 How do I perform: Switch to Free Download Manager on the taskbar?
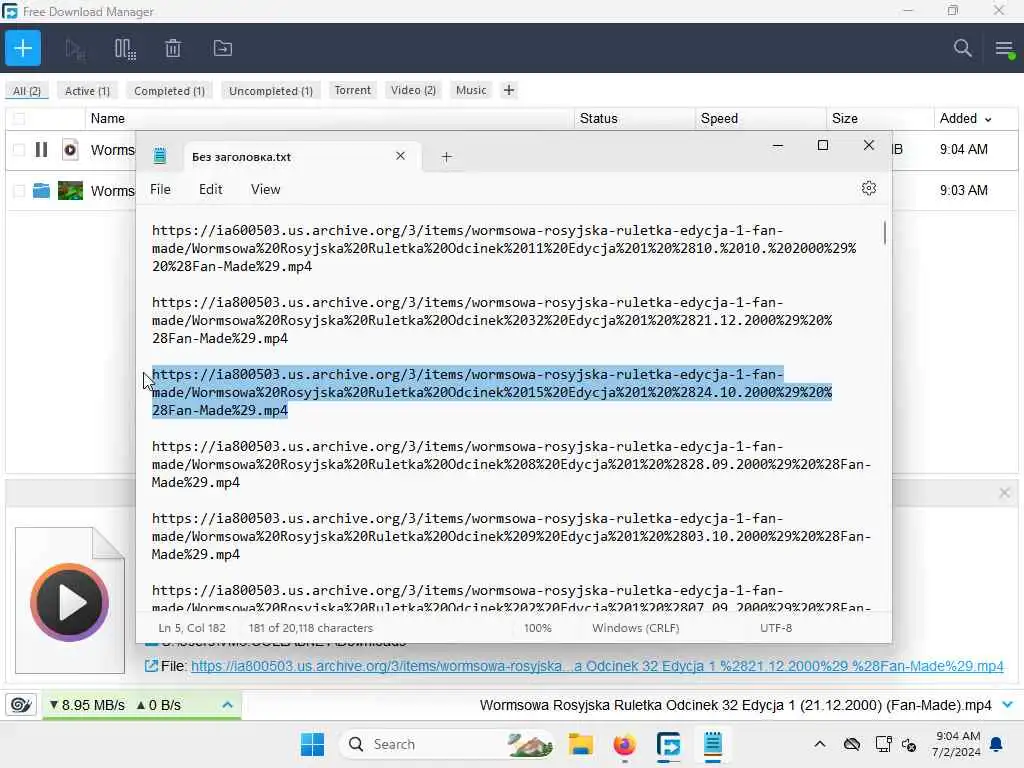click(x=669, y=744)
